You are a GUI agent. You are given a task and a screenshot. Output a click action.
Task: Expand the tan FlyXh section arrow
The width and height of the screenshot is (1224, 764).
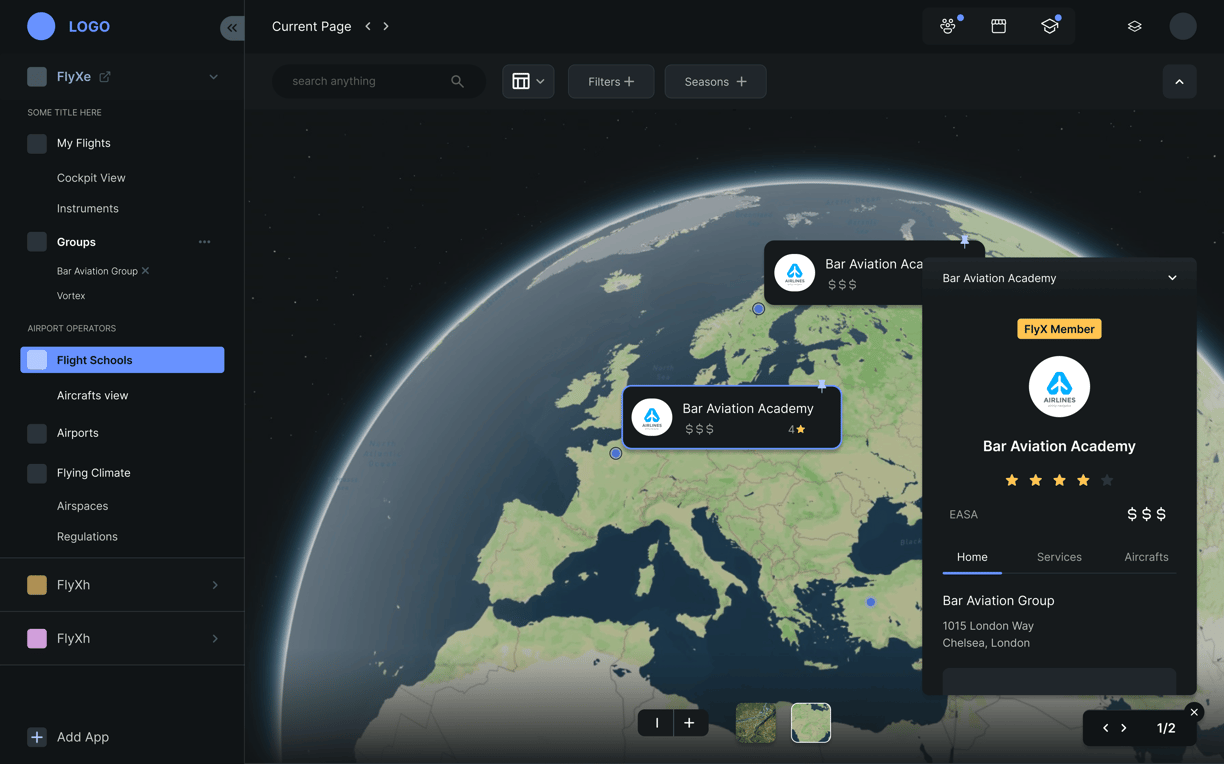215,585
